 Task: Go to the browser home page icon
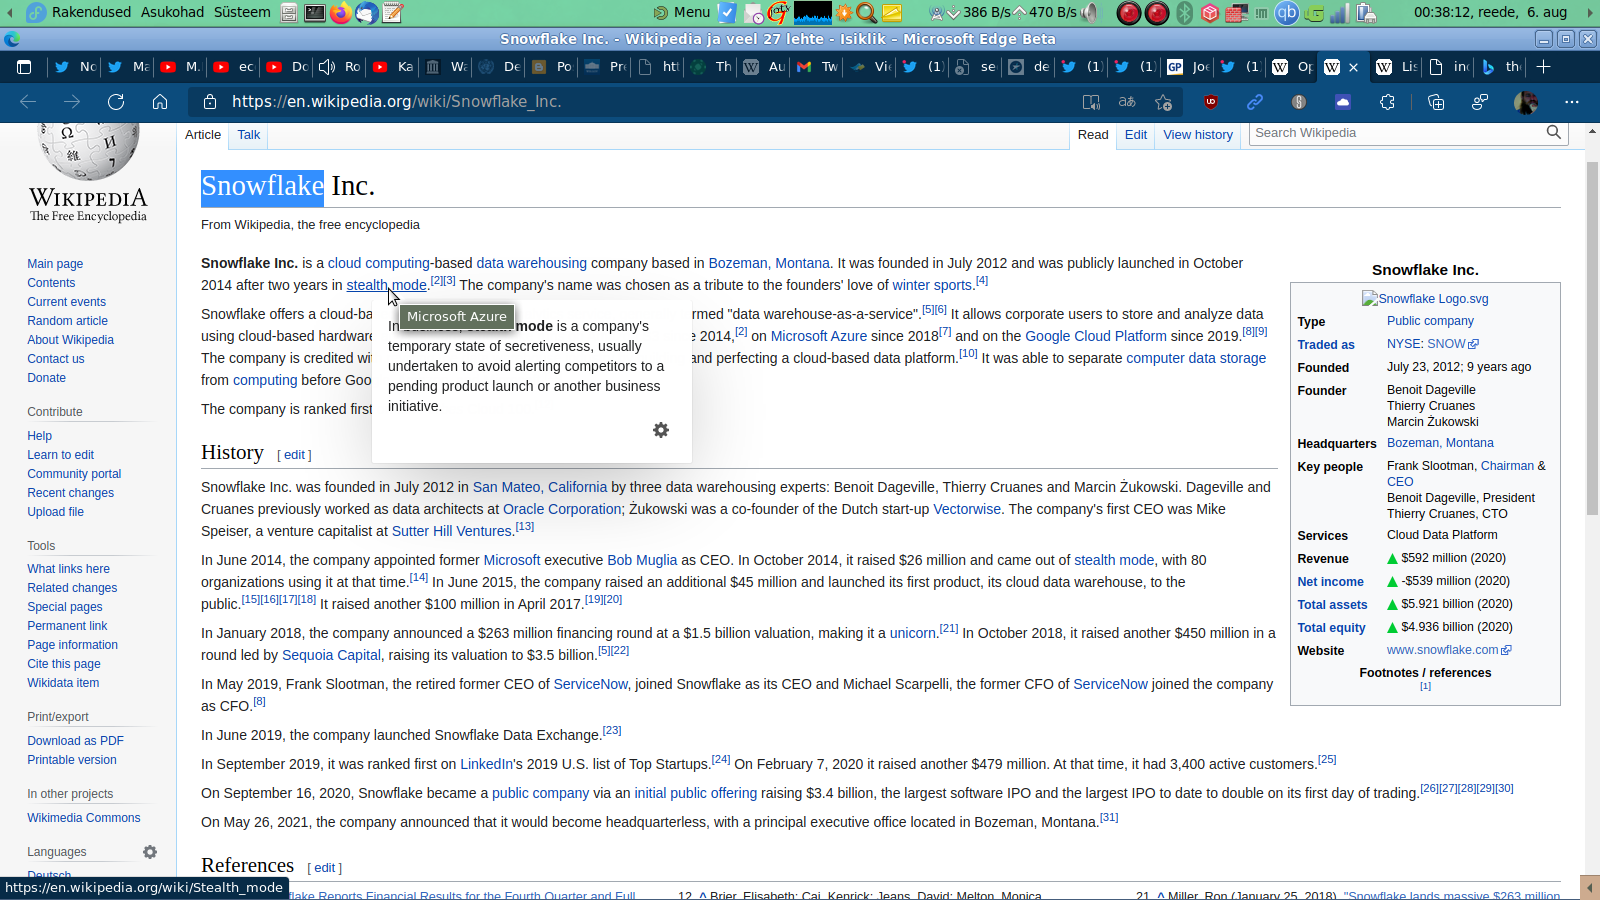[160, 102]
